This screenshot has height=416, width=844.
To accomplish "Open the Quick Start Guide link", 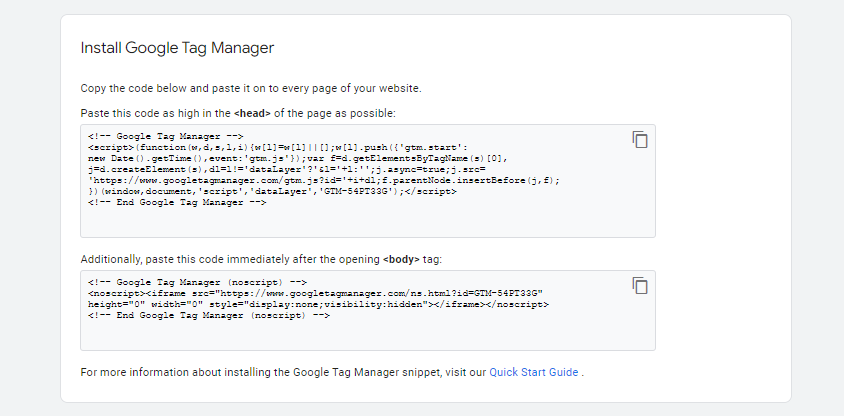I will pos(533,372).
